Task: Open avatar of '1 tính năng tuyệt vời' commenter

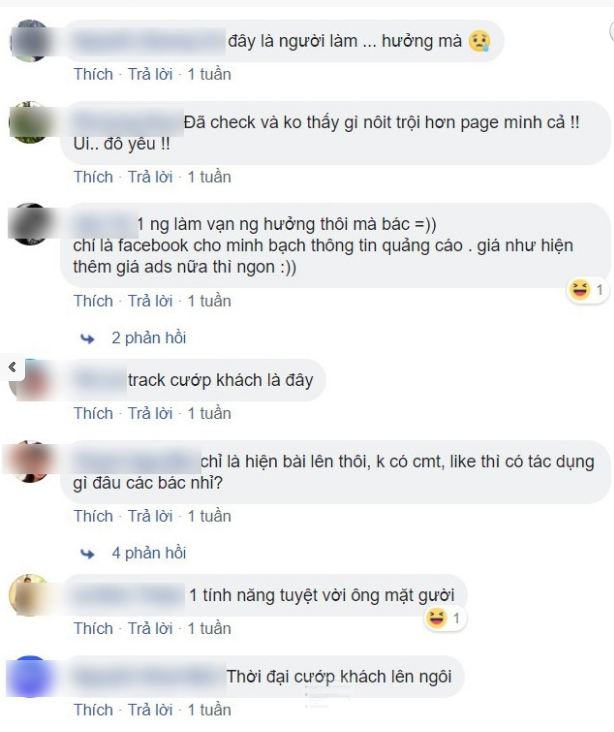Action: pos(30,595)
